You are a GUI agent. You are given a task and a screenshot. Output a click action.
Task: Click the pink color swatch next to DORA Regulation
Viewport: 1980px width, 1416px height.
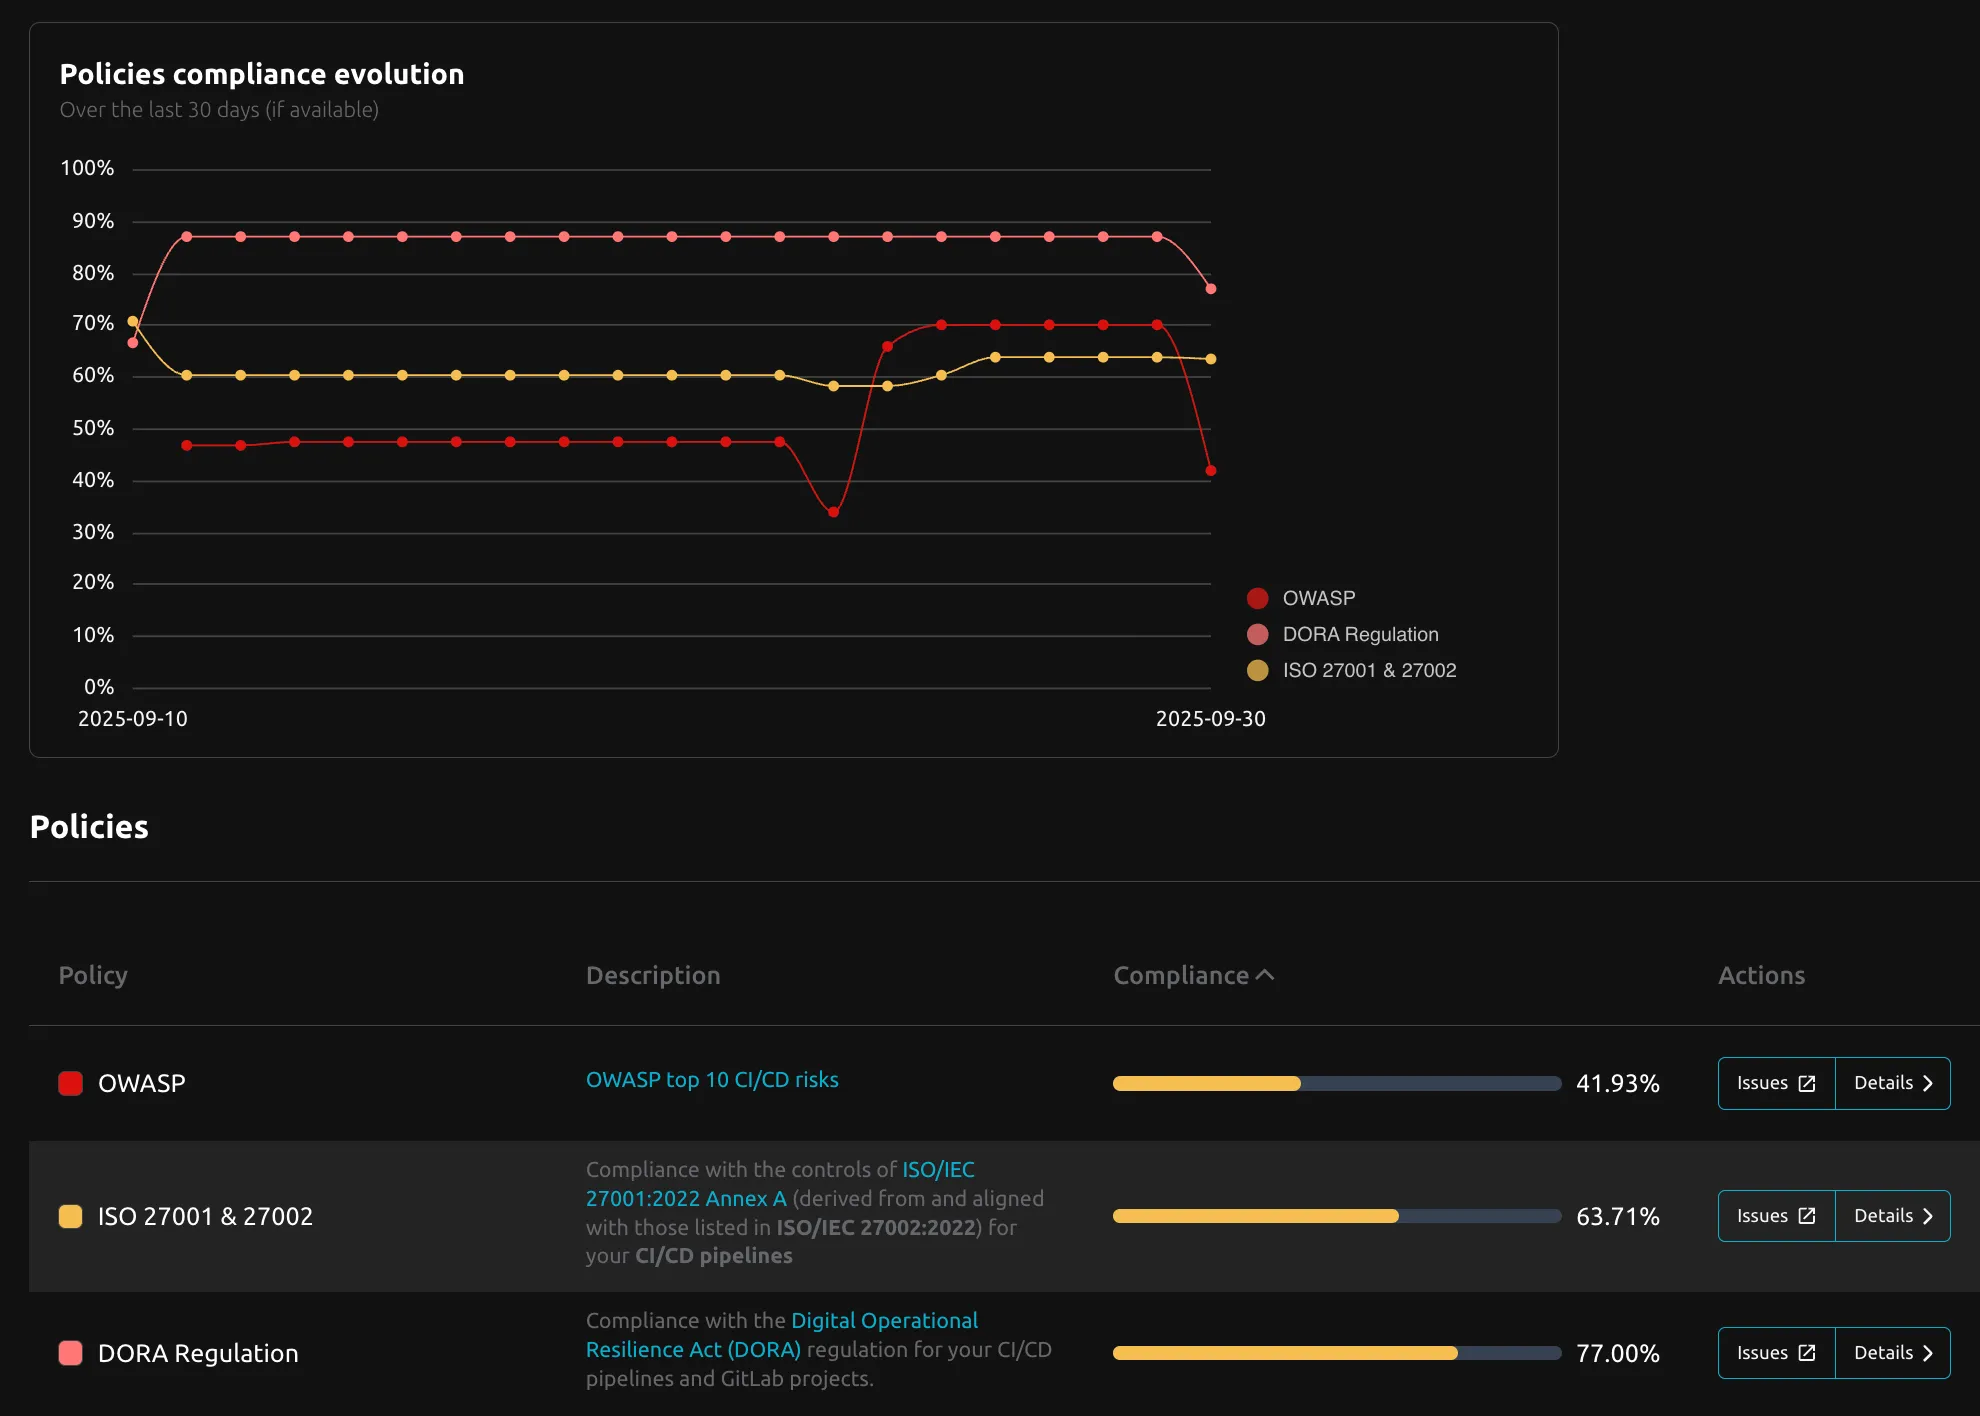[x=71, y=1353]
